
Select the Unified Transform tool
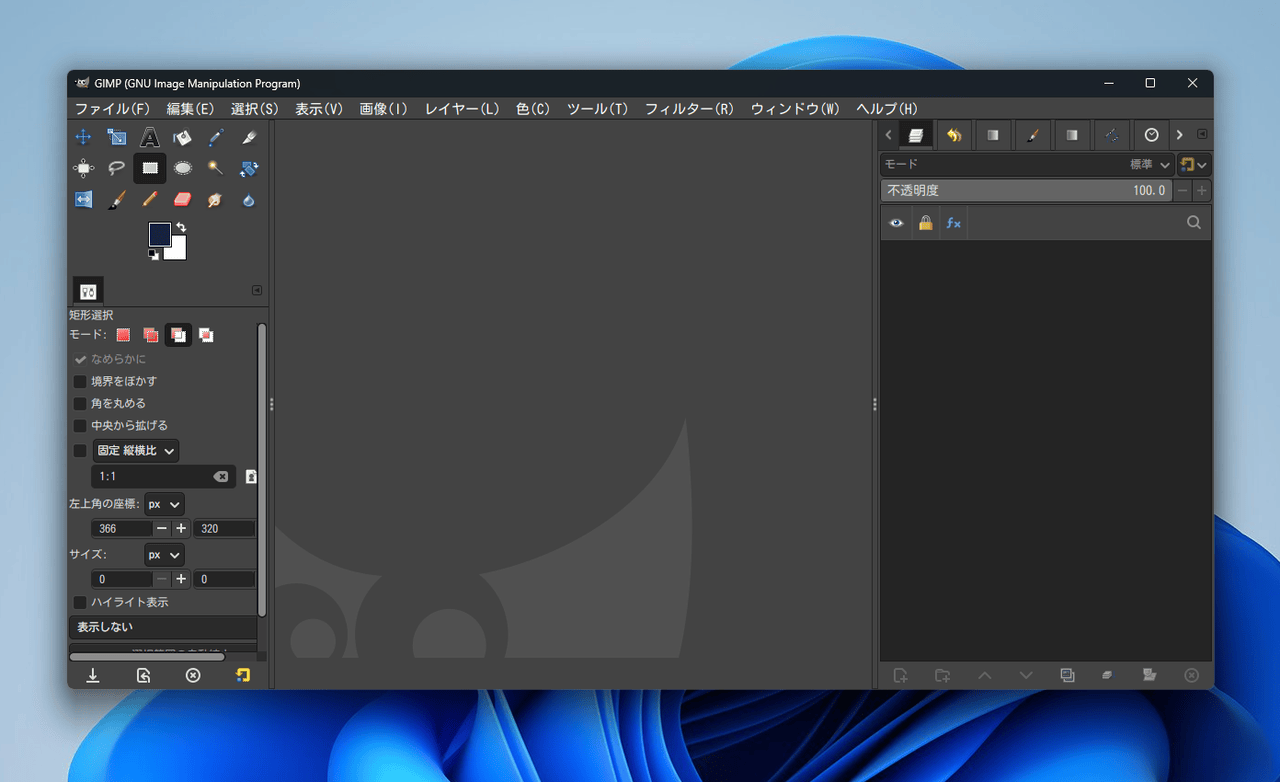click(x=249, y=168)
